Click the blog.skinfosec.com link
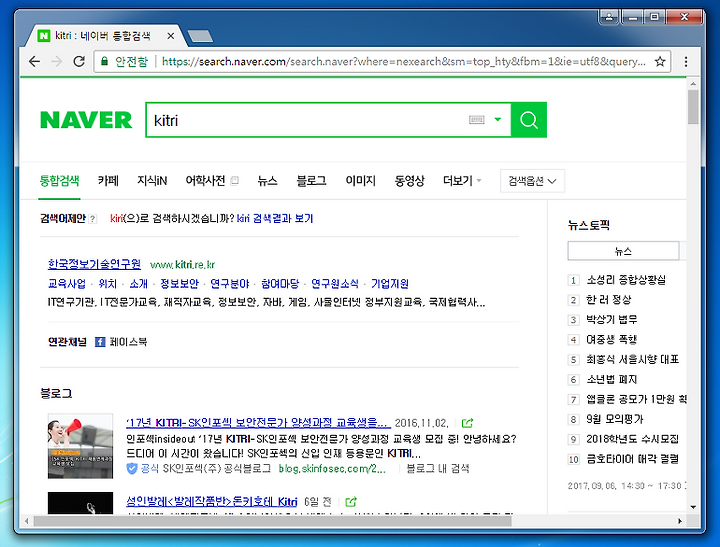Viewport: 720px width, 547px height. (x=332, y=468)
